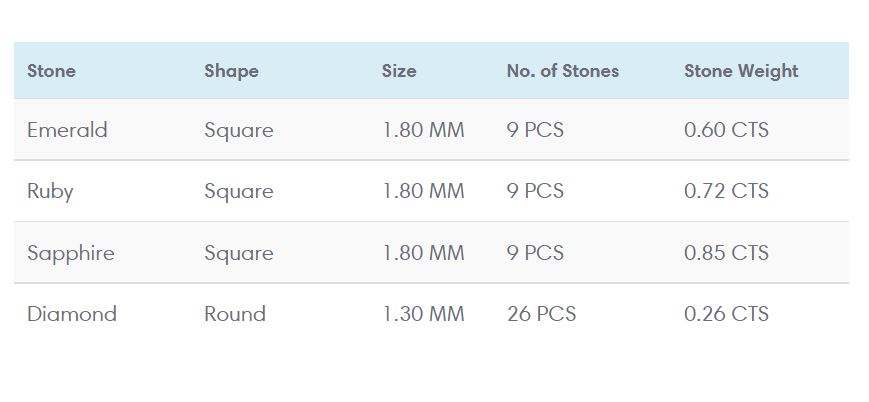
Task: Click the No. of Stones header
Action: pos(562,71)
